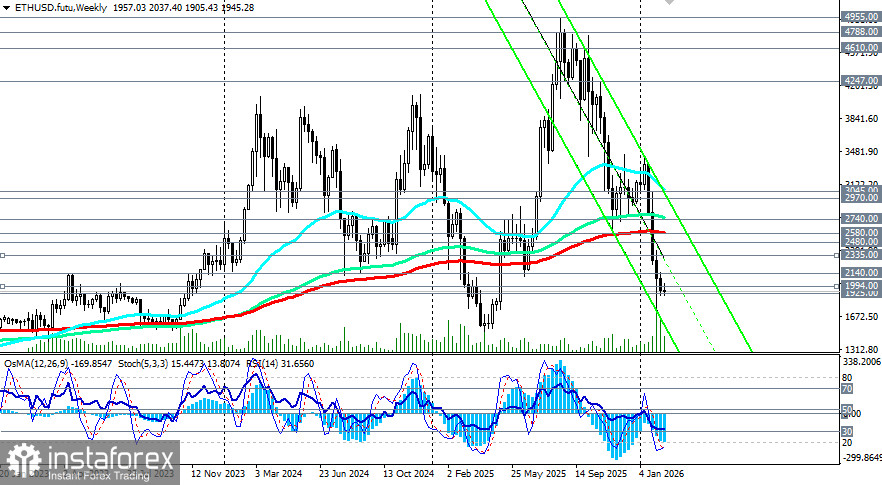Grab the left-end handle of the 2335.00 line
Screen dimensions: 882x485
click(x=2, y=255)
